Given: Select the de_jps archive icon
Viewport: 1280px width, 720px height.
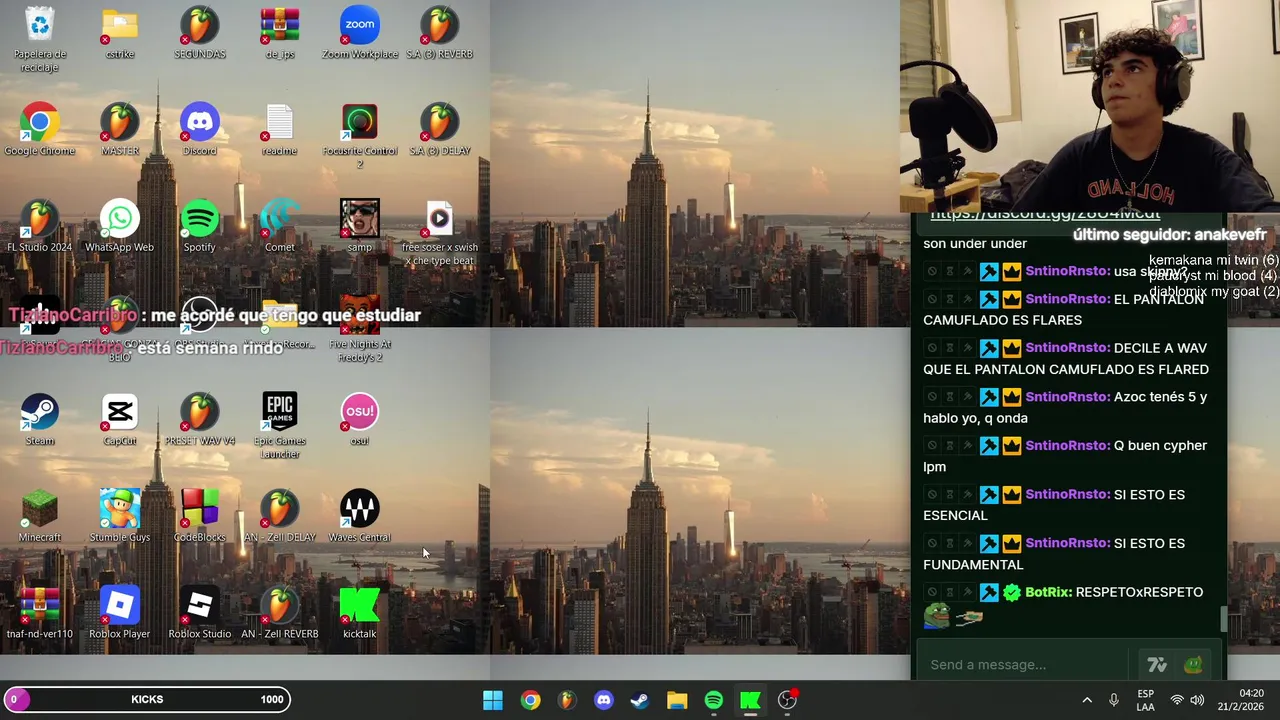Looking at the screenshot, I should [x=280, y=32].
